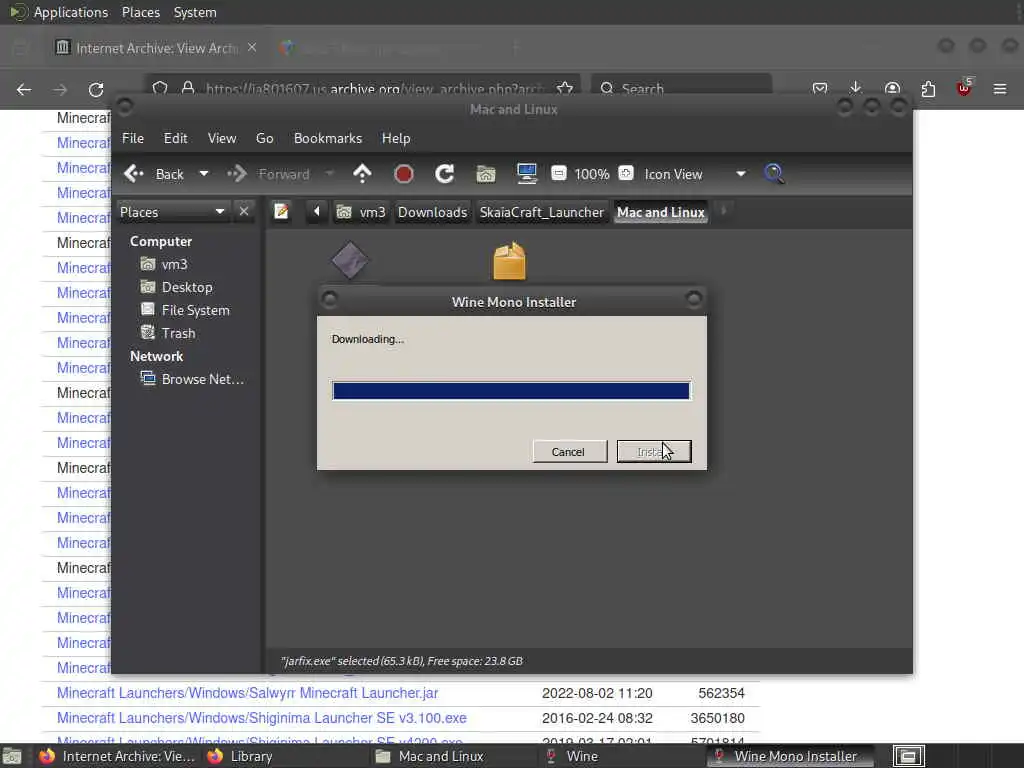
Task: Switch to Wine Mono Installer taskbar entry
Action: coord(792,756)
